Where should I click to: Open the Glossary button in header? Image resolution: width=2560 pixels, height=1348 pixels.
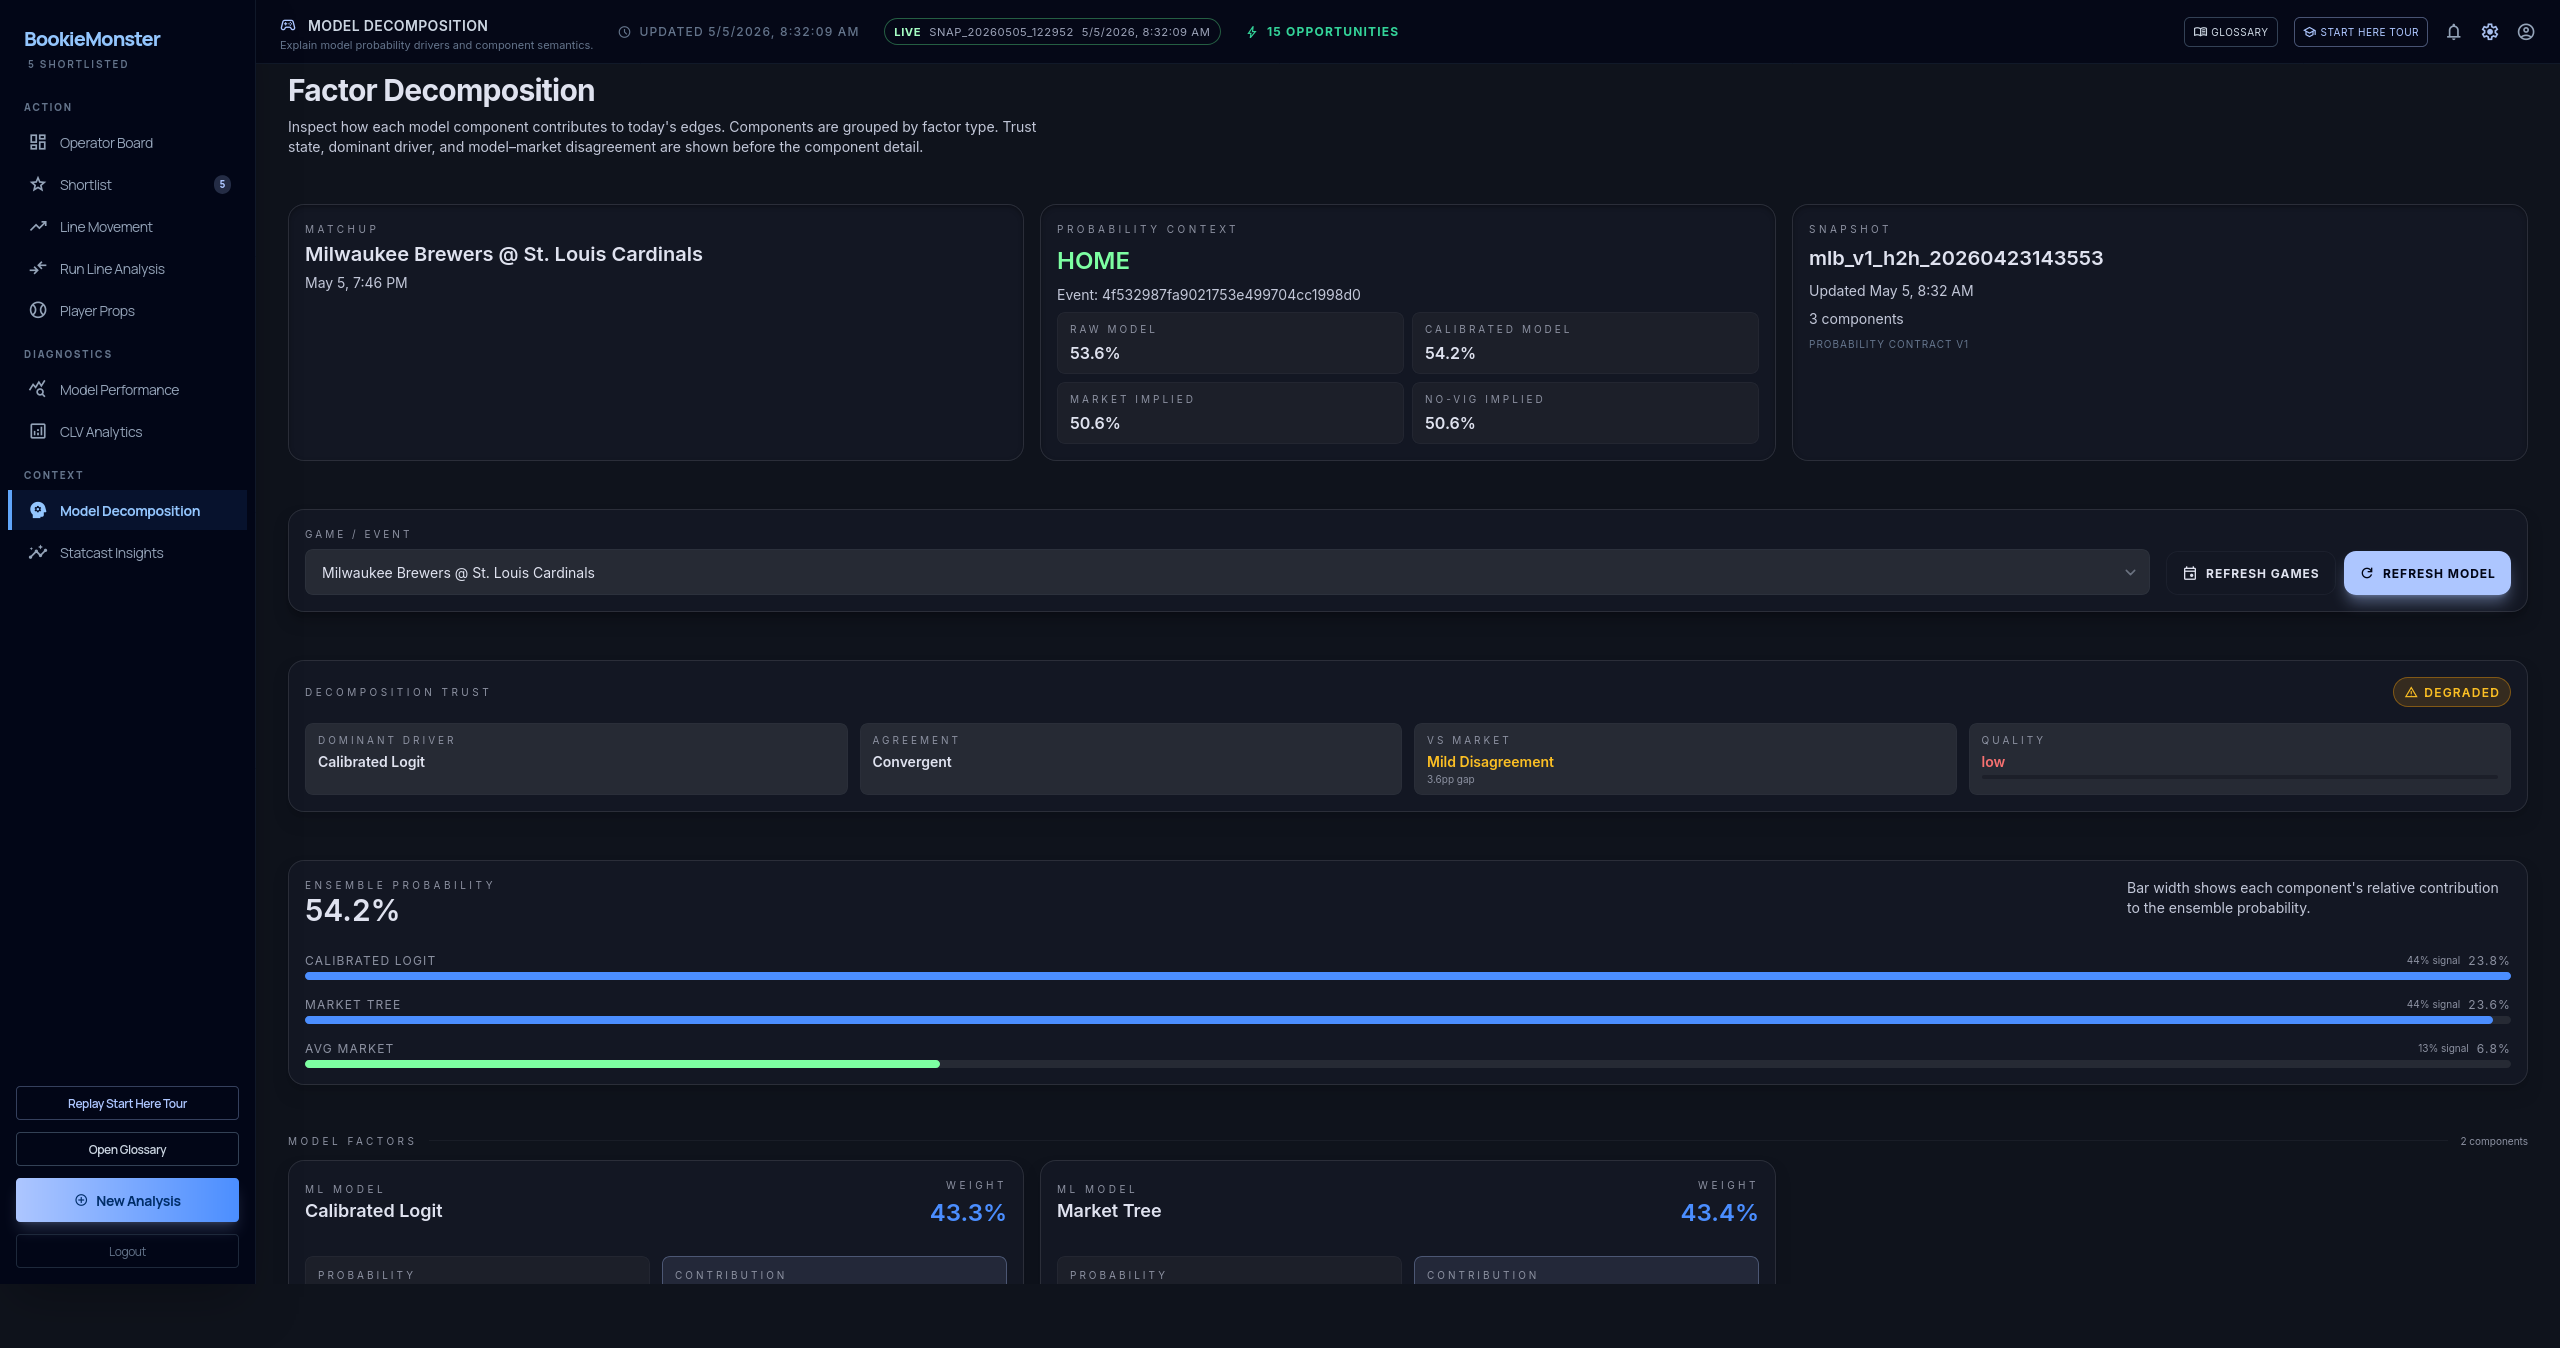2231,32
